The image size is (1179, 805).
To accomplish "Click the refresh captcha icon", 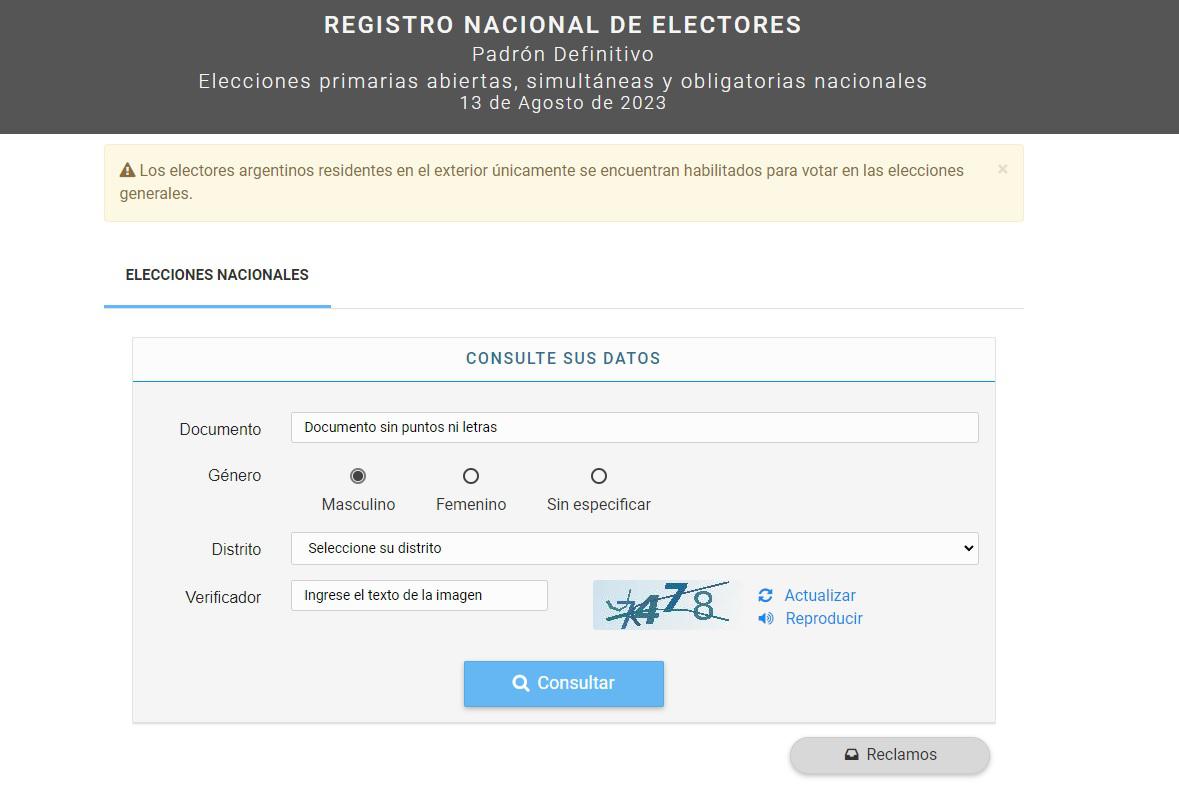I will click(x=765, y=595).
